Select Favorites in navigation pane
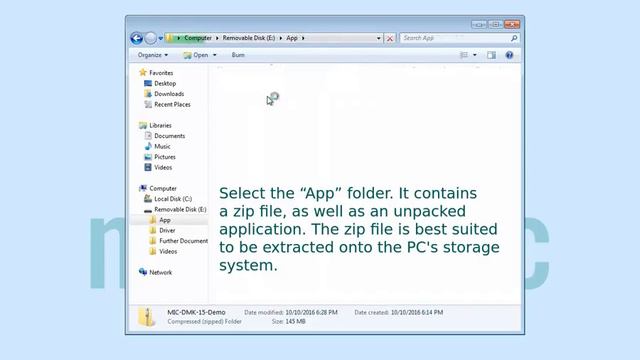The width and height of the screenshot is (640, 360). pos(161,73)
